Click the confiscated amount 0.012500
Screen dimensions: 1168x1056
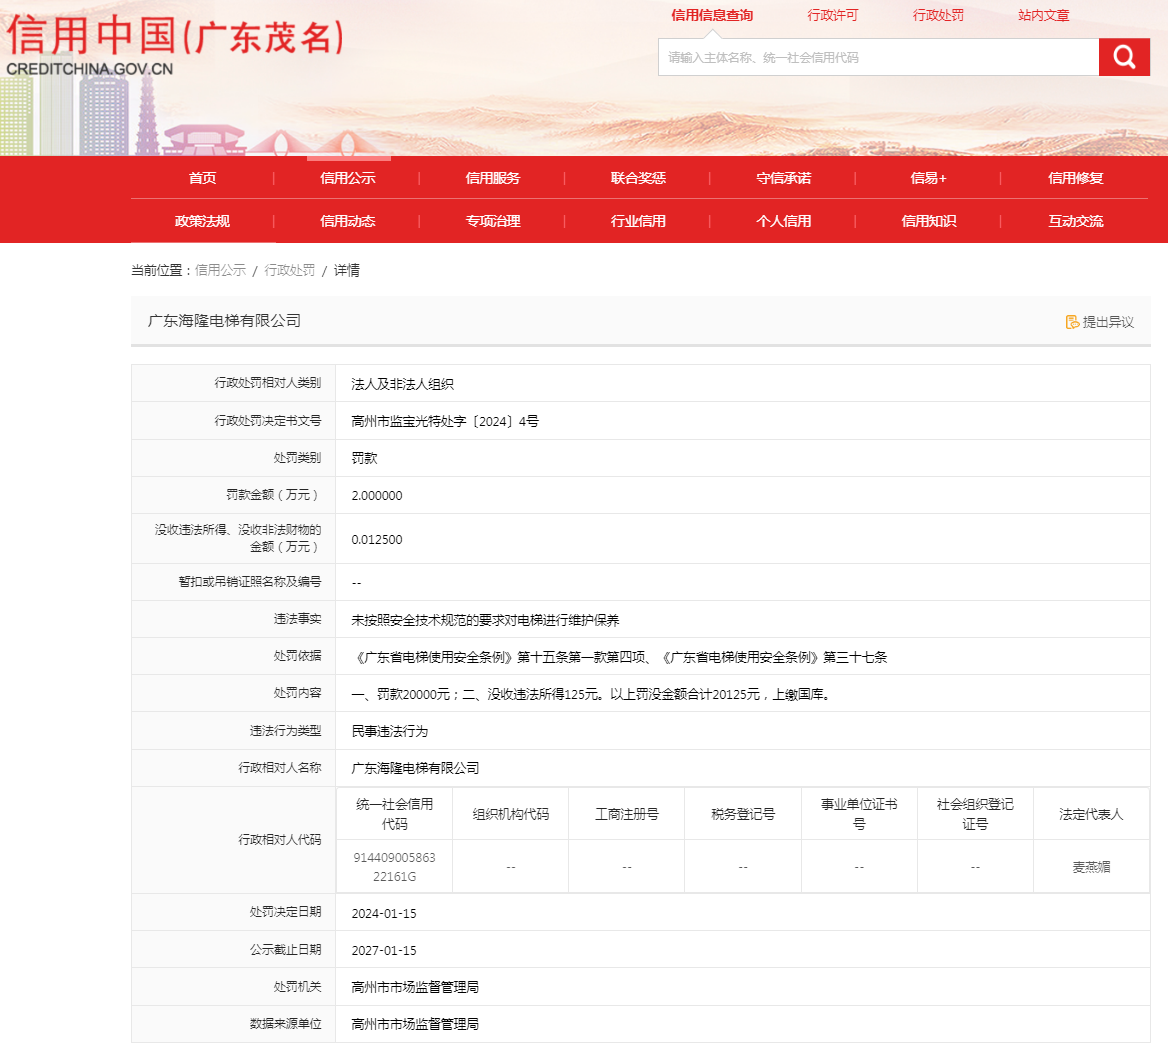tap(377, 540)
